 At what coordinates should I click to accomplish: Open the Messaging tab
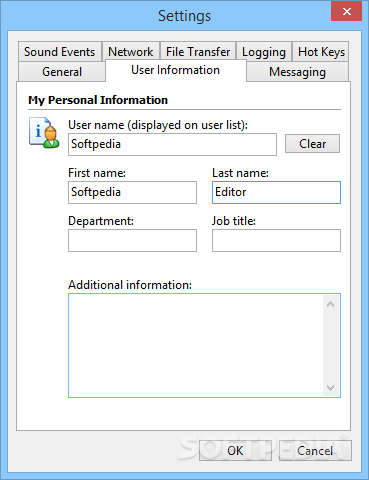pos(297,72)
